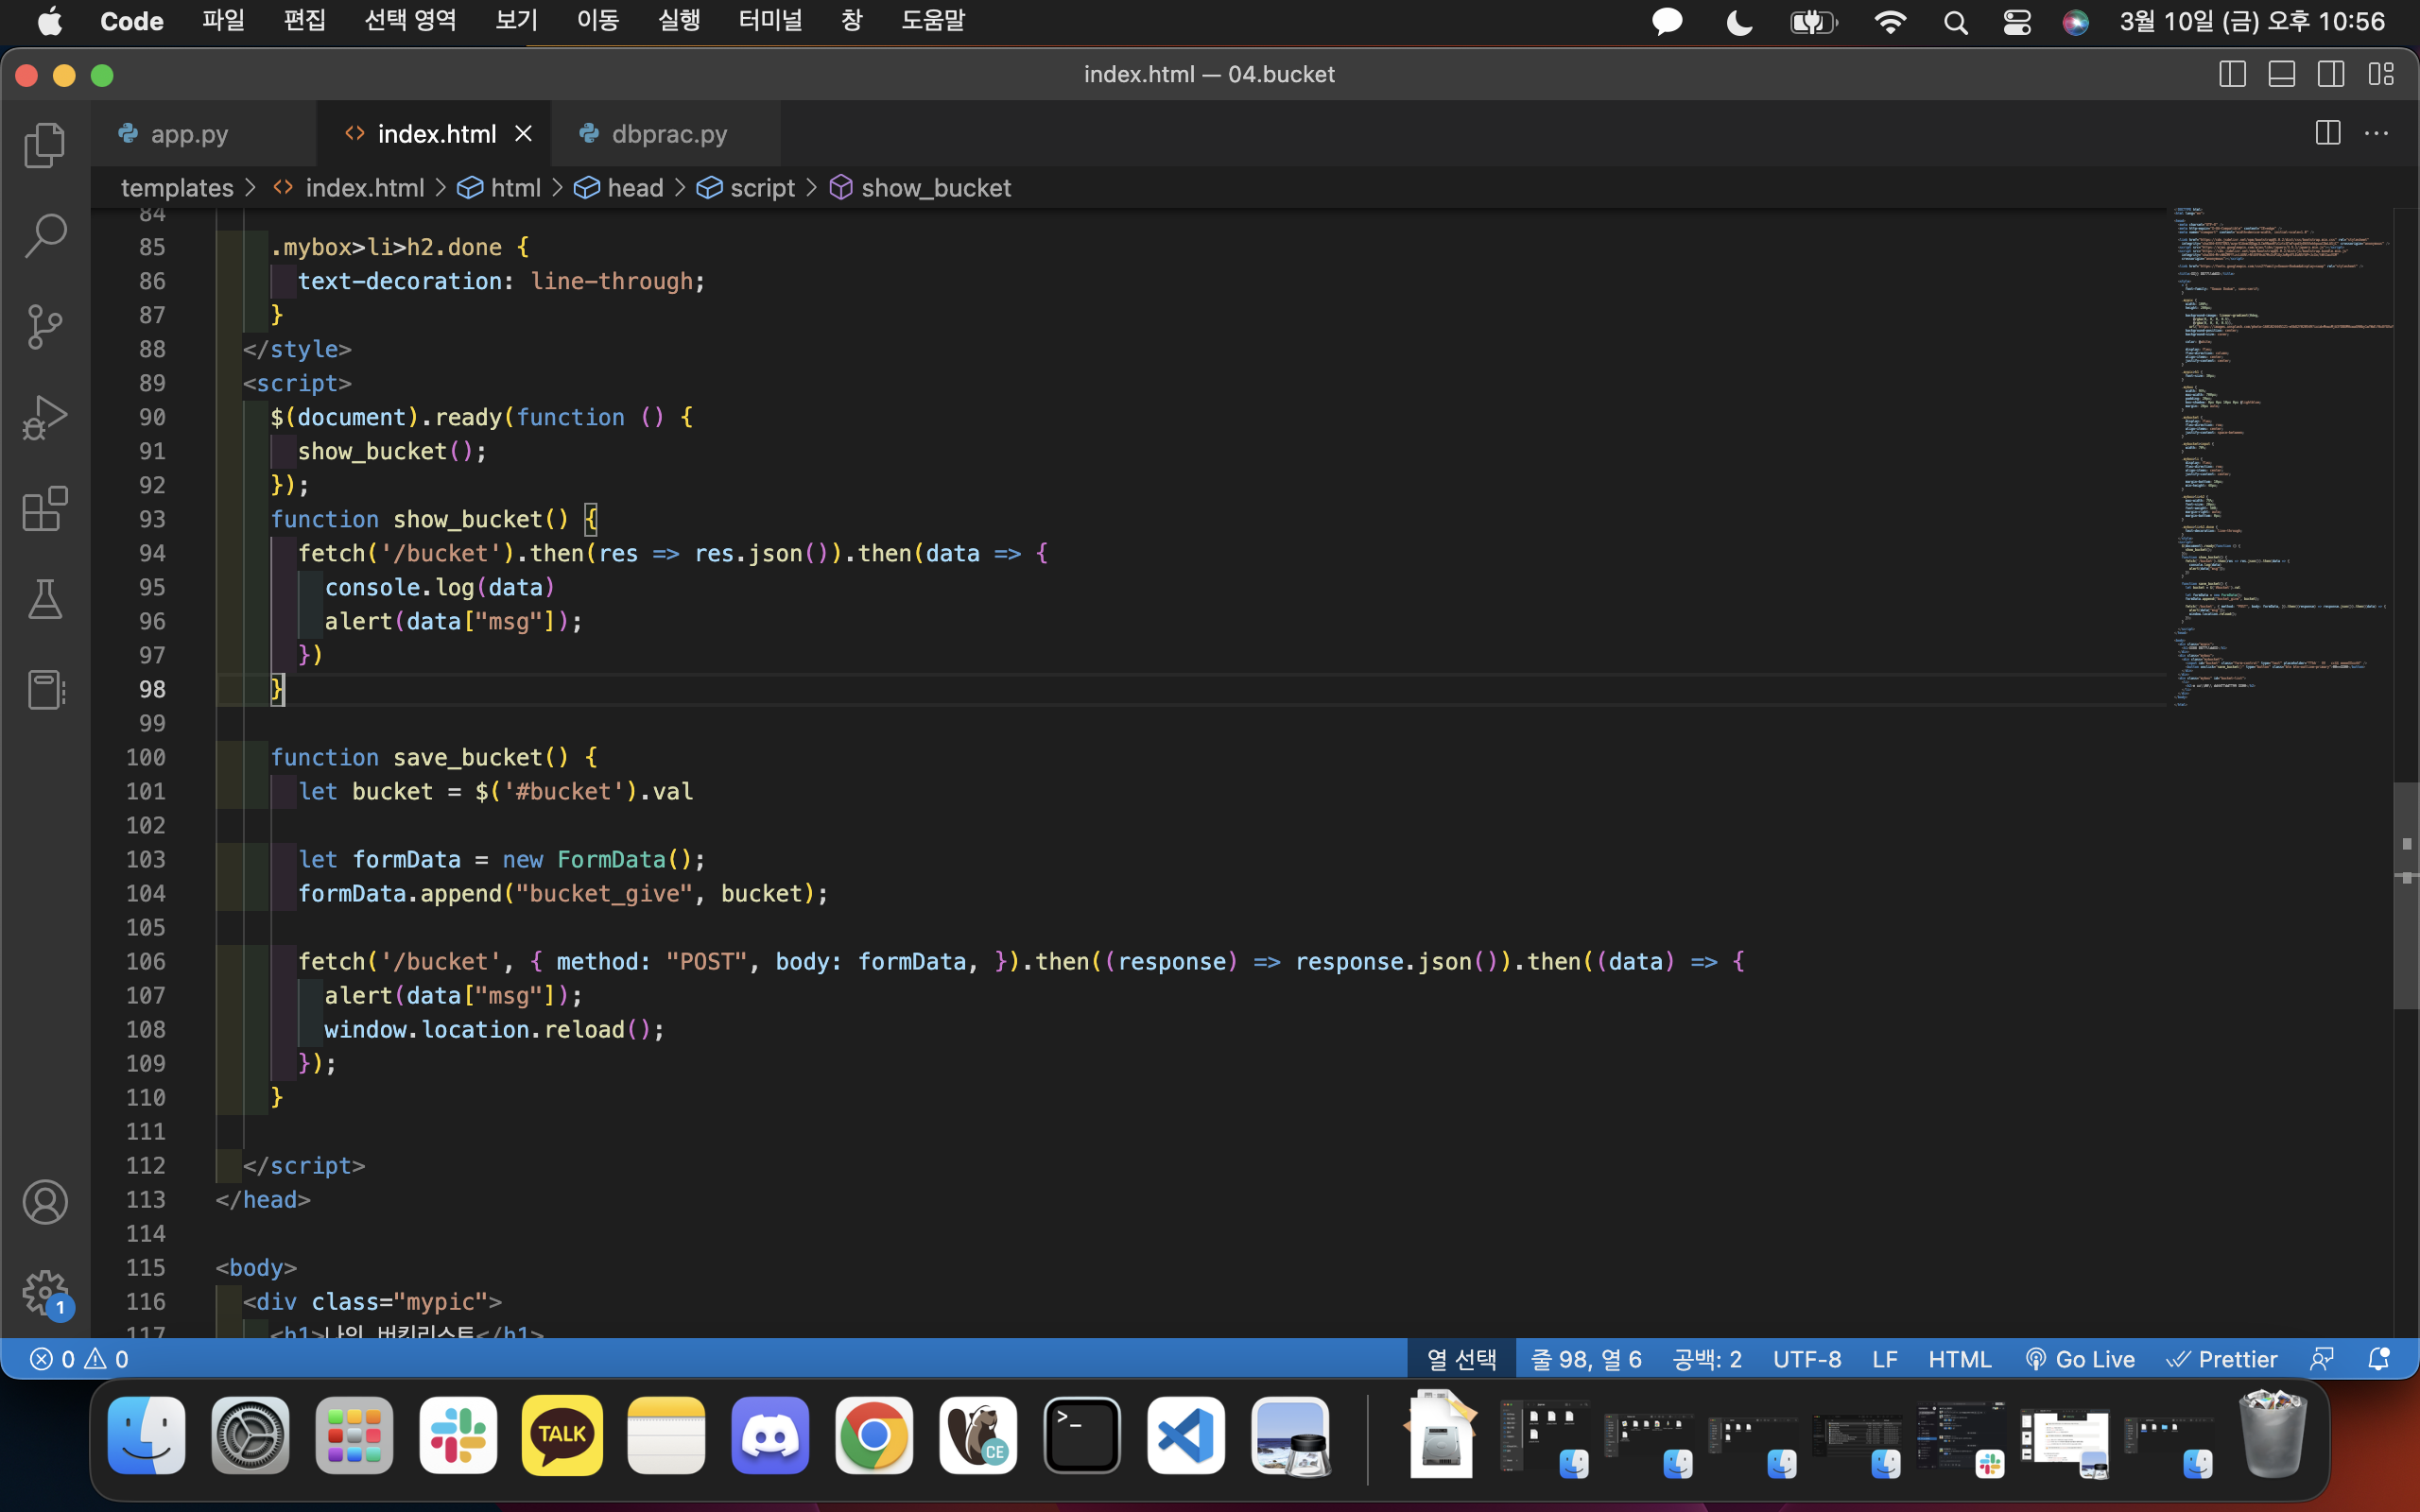Toggle the primary sidebar layout button
Image resolution: width=2420 pixels, height=1512 pixels.
(2232, 74)
